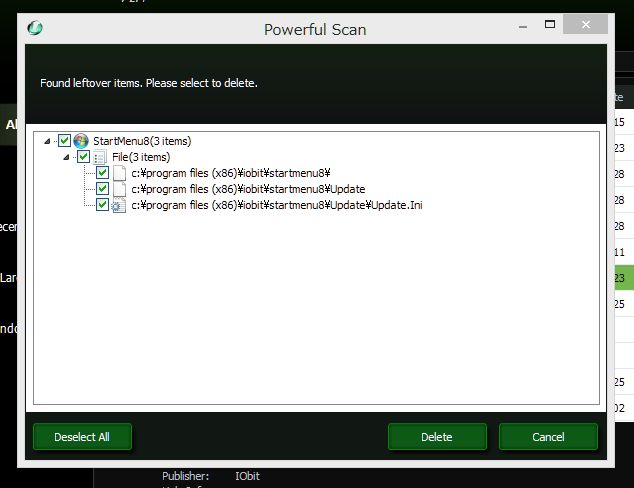Image resolution: width=634 pixels, height=488 pixels.
Task: Maximize the Powerful Scan window
Action: click(x=550, y=25)
